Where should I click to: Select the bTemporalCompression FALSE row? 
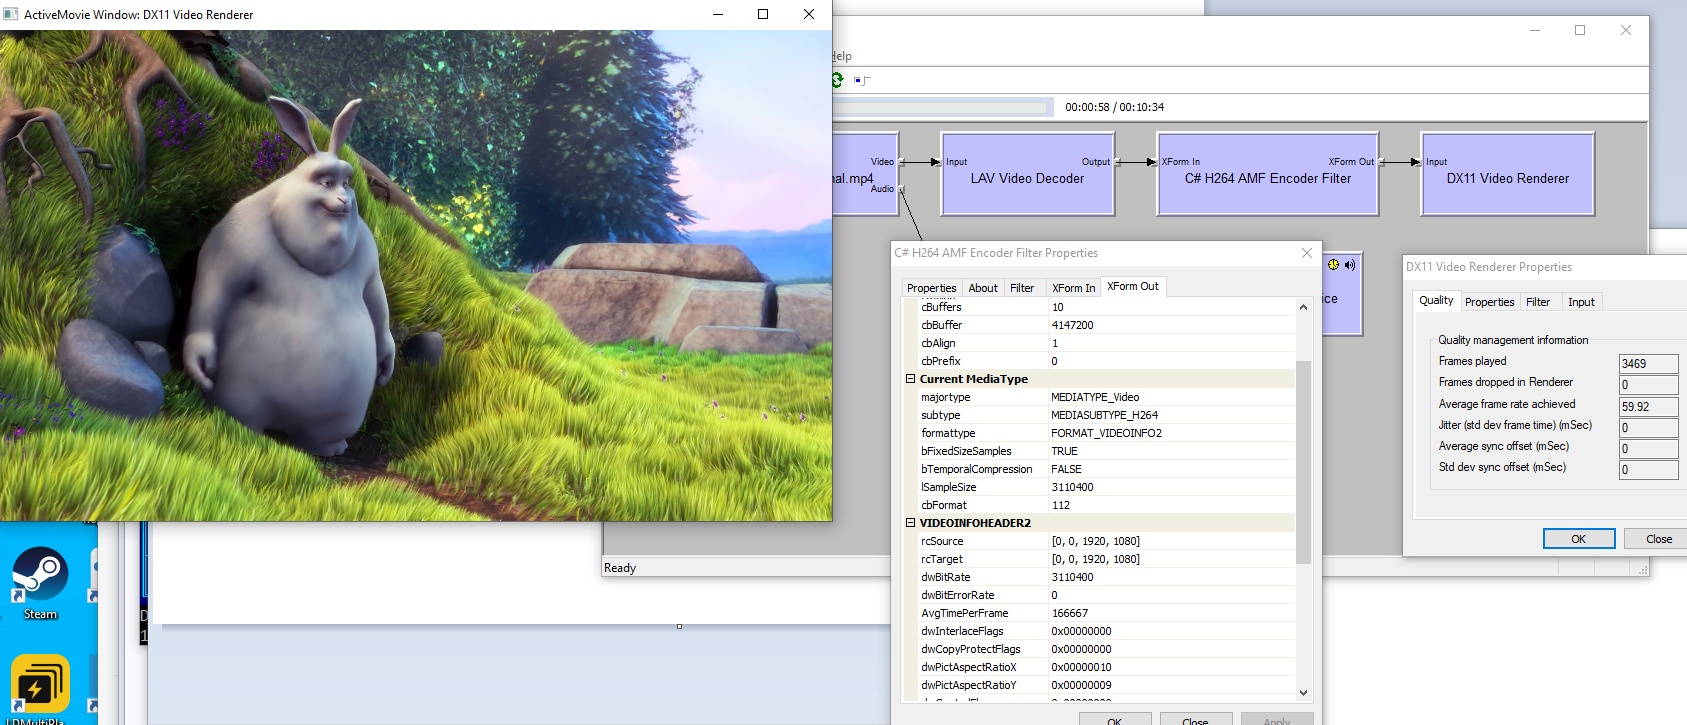click(x=1106, y=469)
